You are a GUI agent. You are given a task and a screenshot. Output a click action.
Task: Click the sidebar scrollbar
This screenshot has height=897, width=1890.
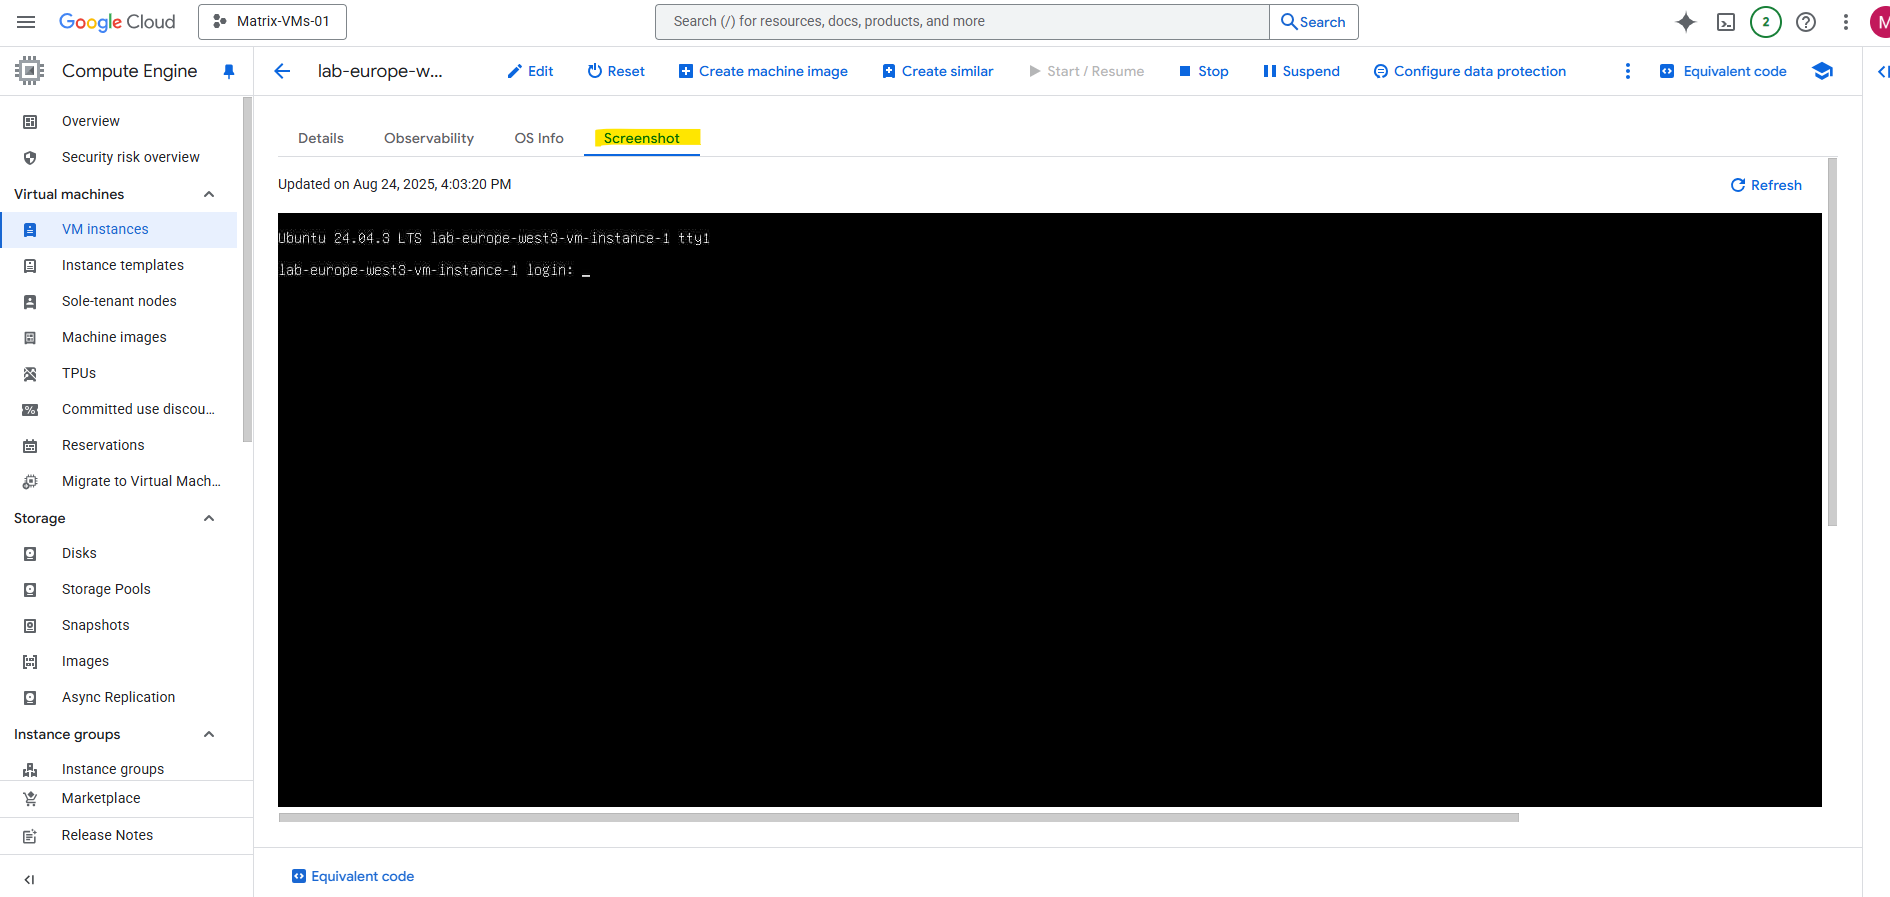[247, 270]
